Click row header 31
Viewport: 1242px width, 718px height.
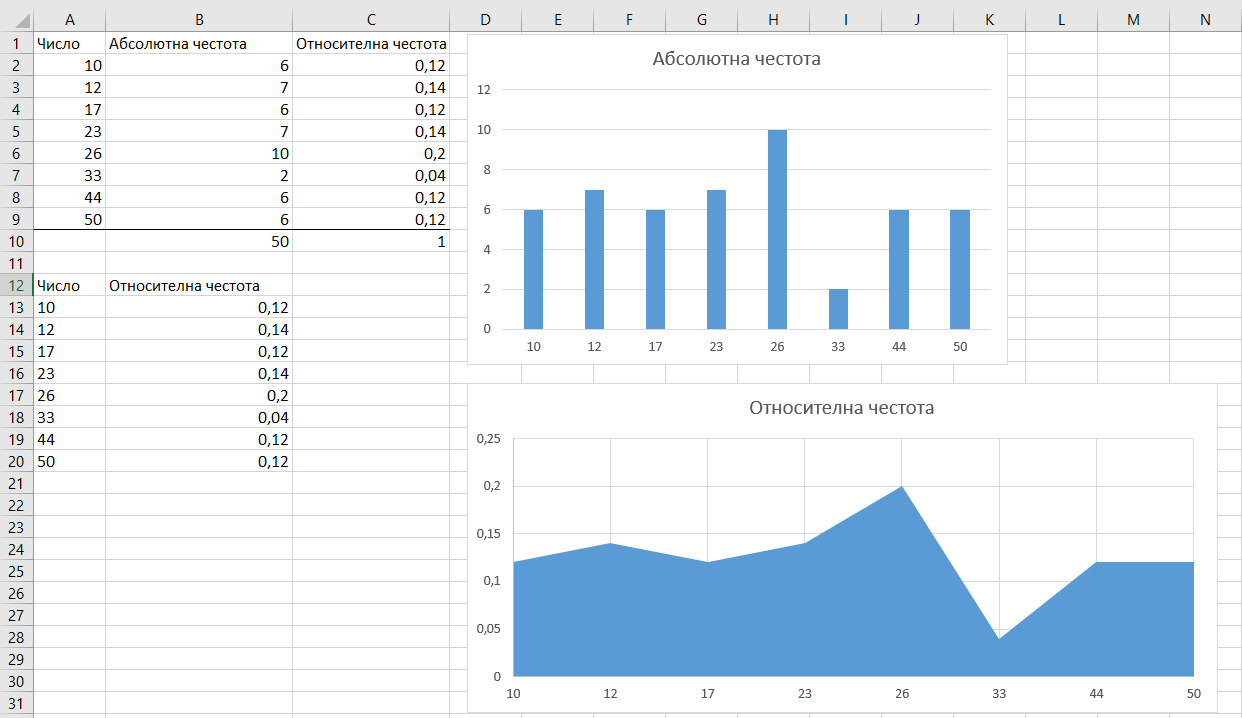(x=16, y=703)
